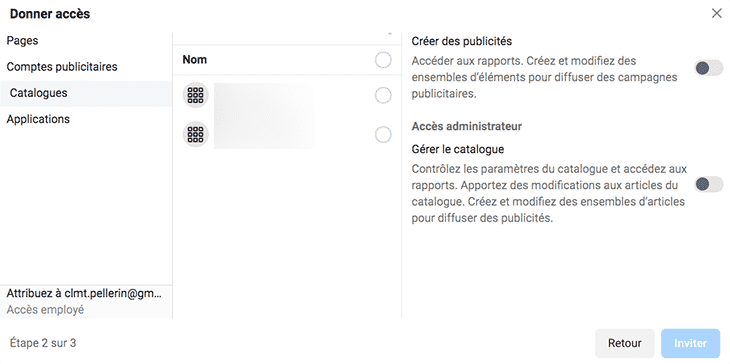
Task: Close the Donner accès dialog
Action: click(x=716, y=13)
